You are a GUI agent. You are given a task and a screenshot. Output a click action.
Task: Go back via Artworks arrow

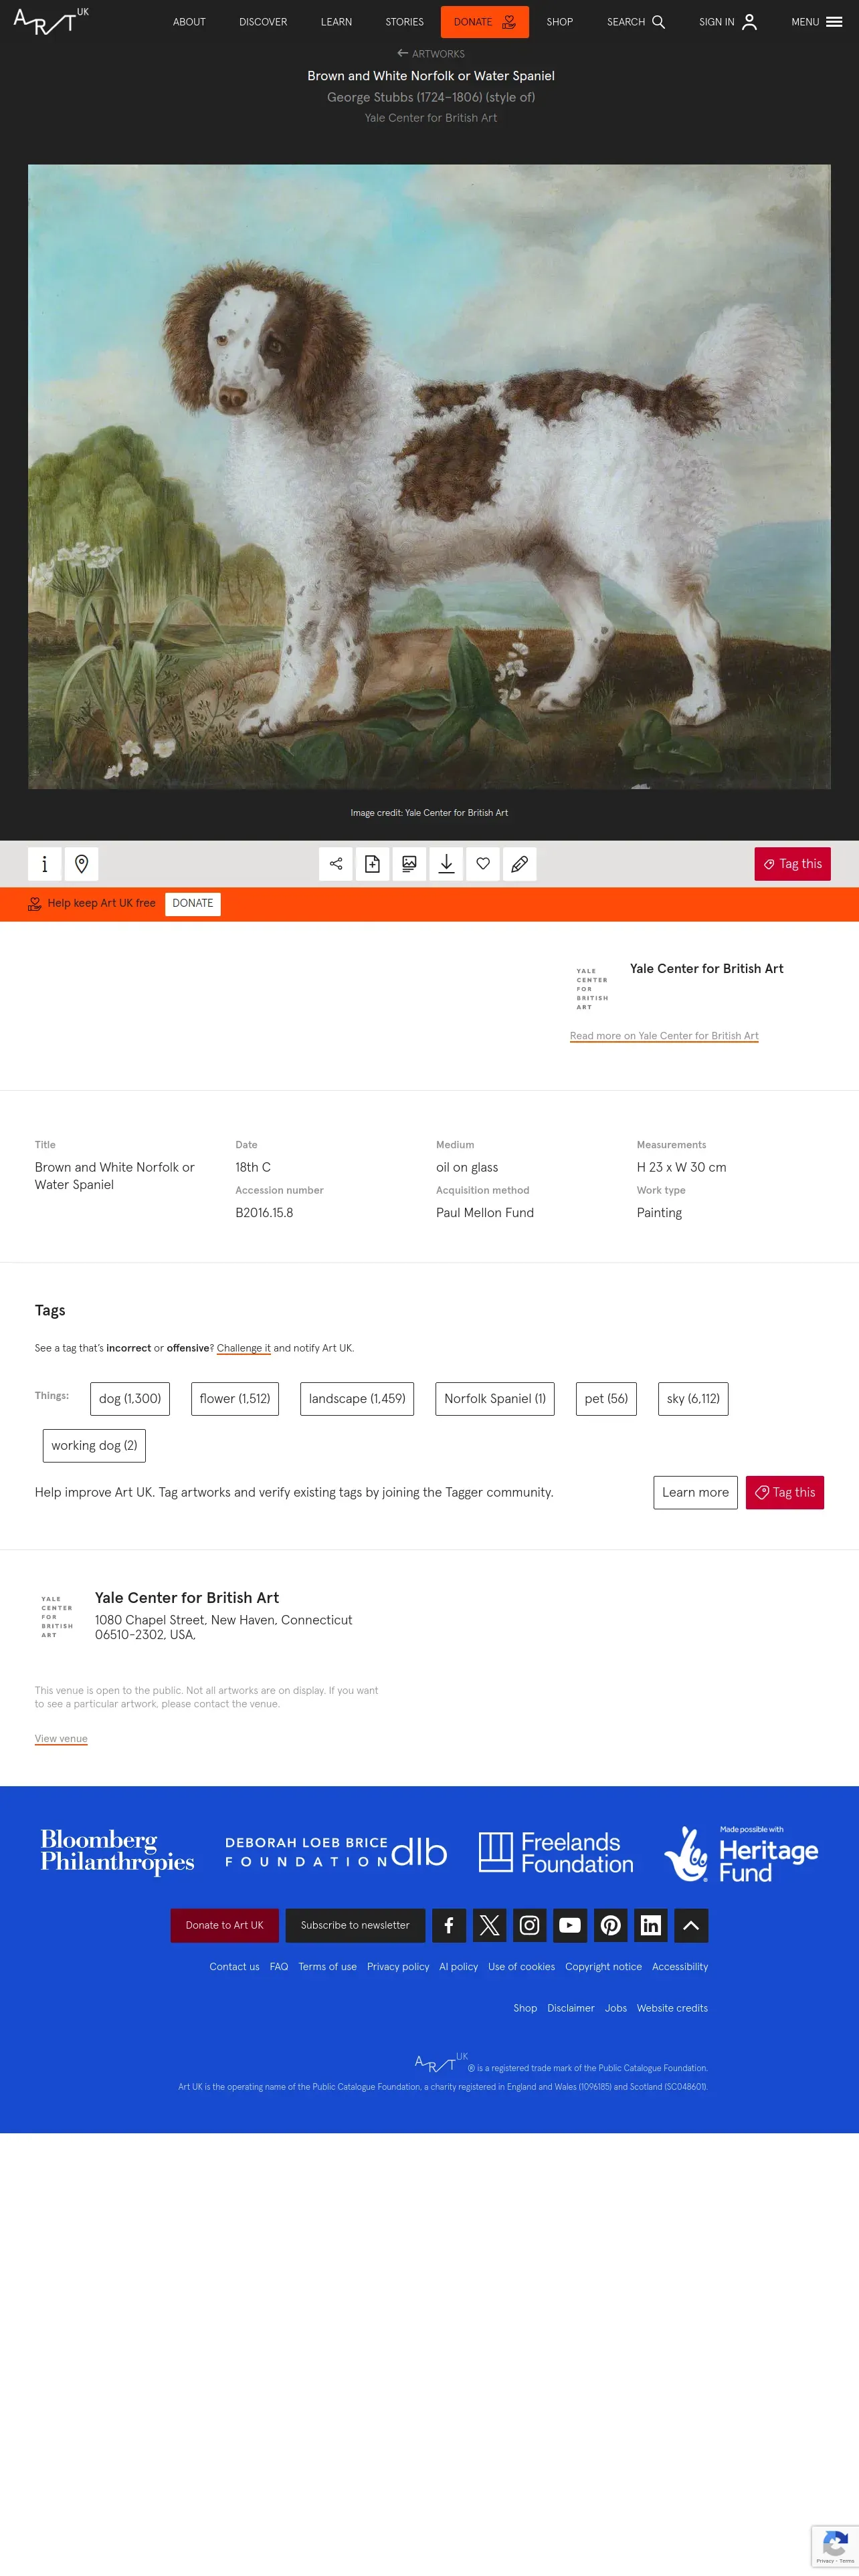coord(430,54)
